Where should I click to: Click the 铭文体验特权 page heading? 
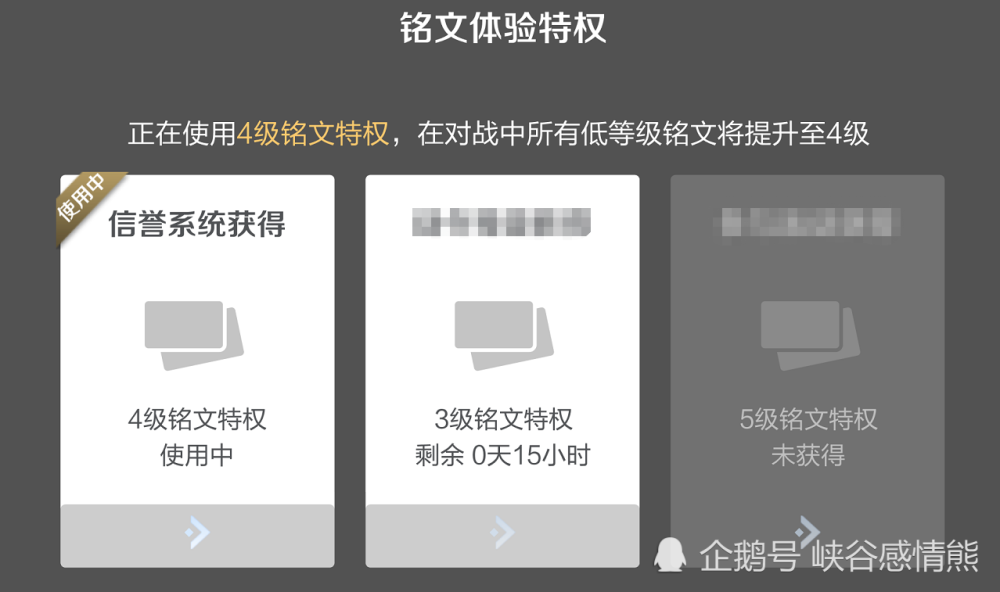(503, 28)
